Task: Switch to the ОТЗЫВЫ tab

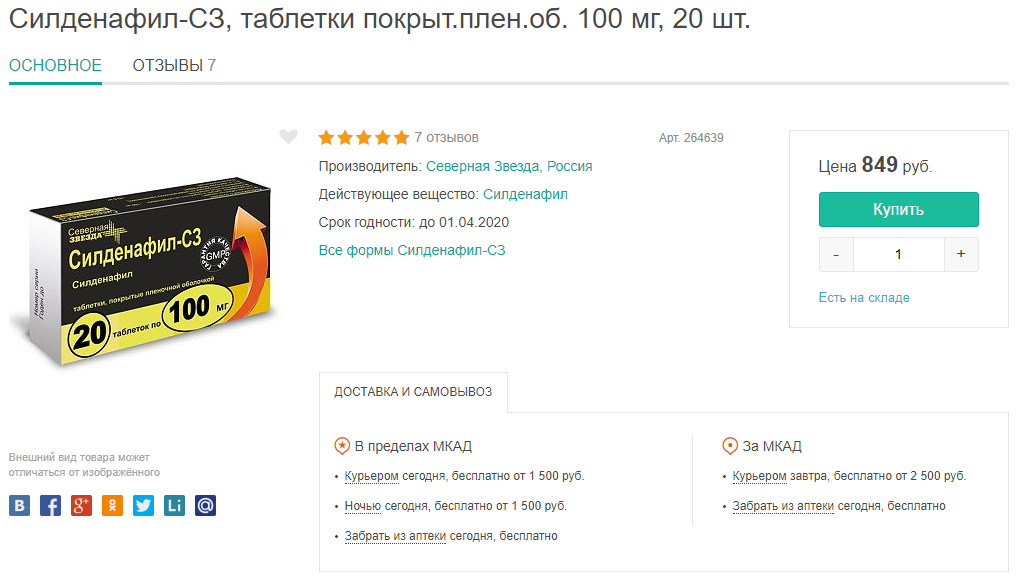Action: coord(174,66)
